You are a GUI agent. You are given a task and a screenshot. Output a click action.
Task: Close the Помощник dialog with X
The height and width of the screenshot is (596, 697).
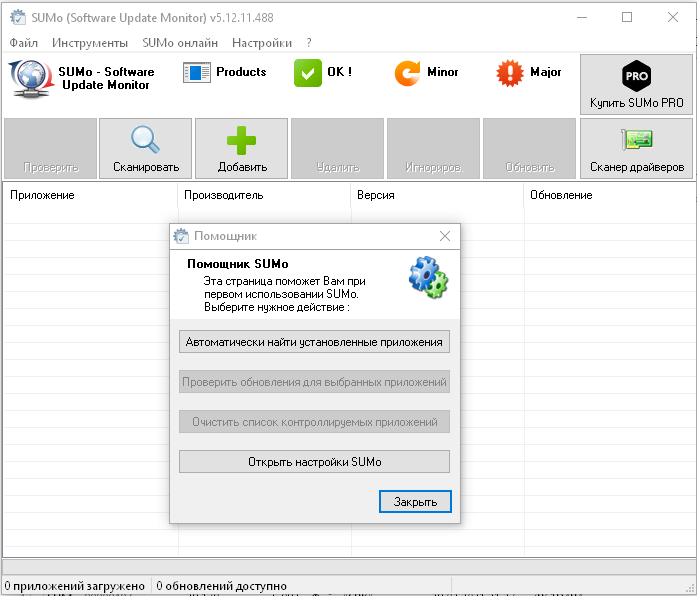coord(445,236)
